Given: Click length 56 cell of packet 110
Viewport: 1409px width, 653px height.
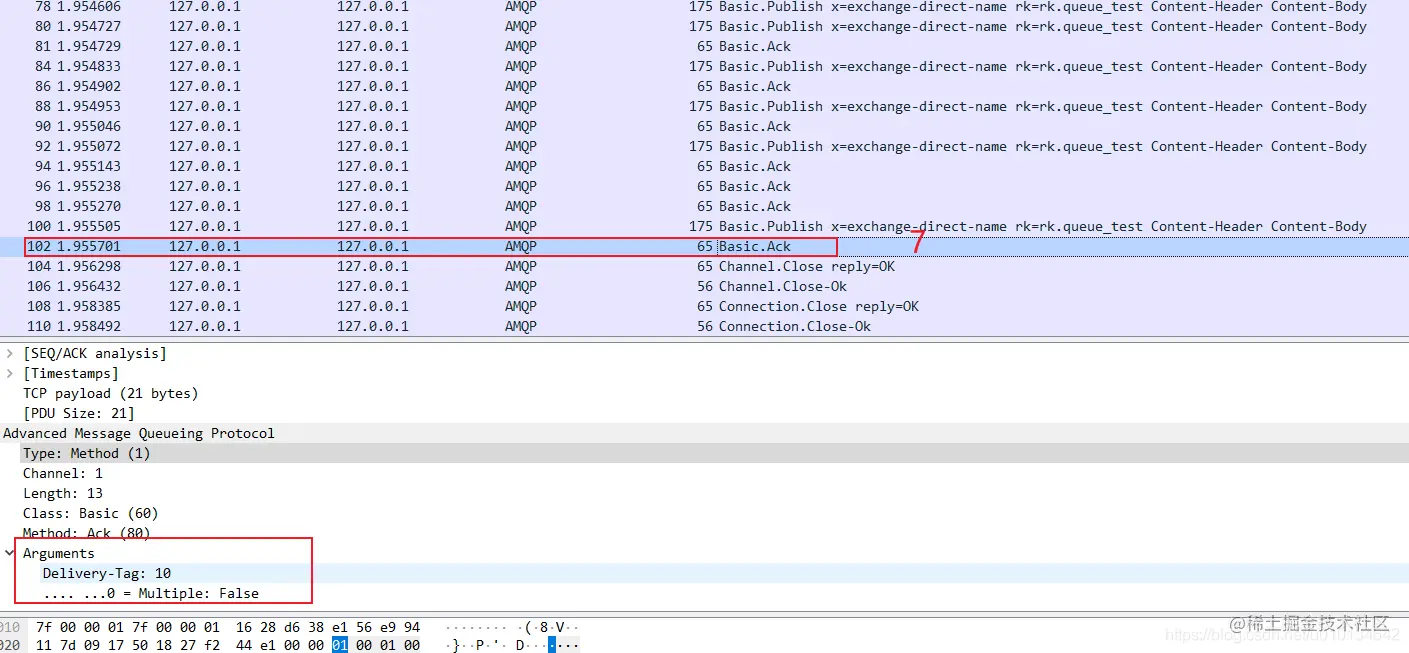Looking at the screenshot, I should tap(705, 326).
